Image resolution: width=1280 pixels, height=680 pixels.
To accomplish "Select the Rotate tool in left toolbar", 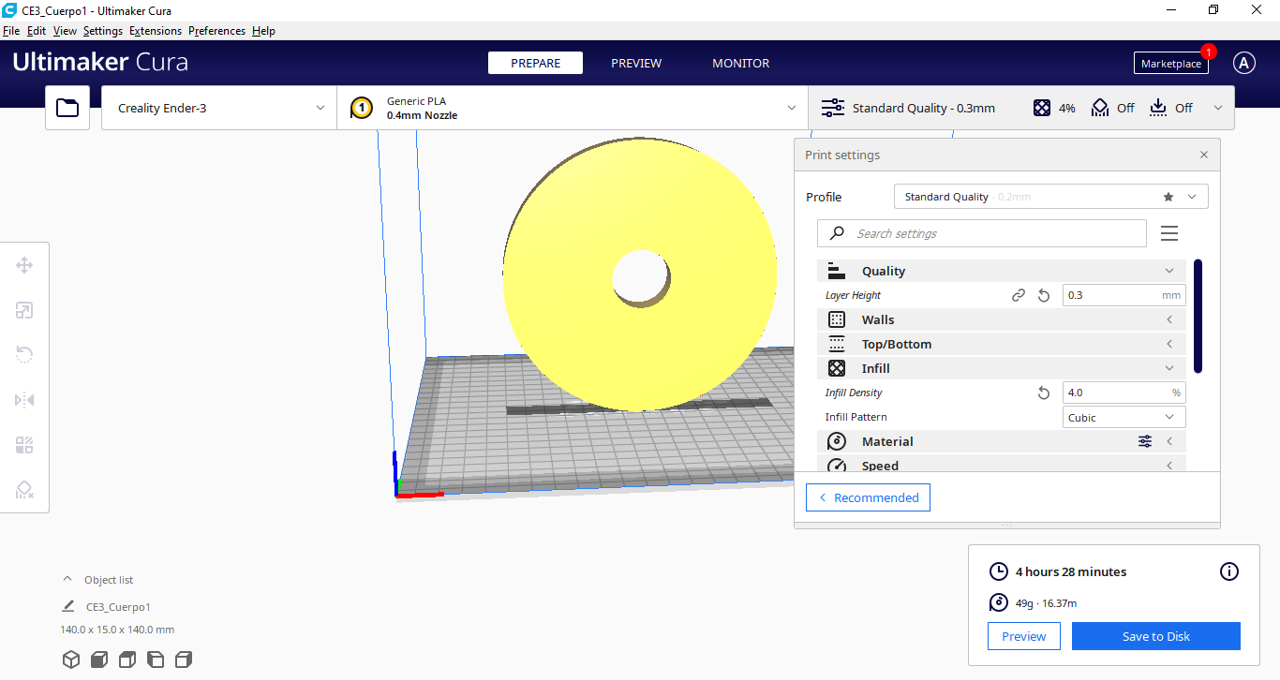I will tap(25, 355).
